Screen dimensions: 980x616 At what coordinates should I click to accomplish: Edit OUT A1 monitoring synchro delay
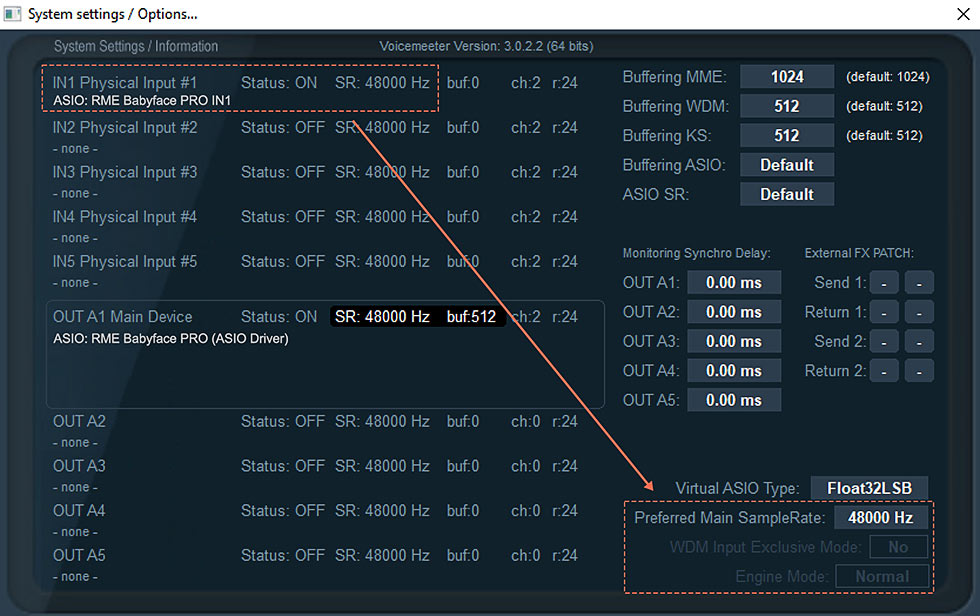[734, 282]
